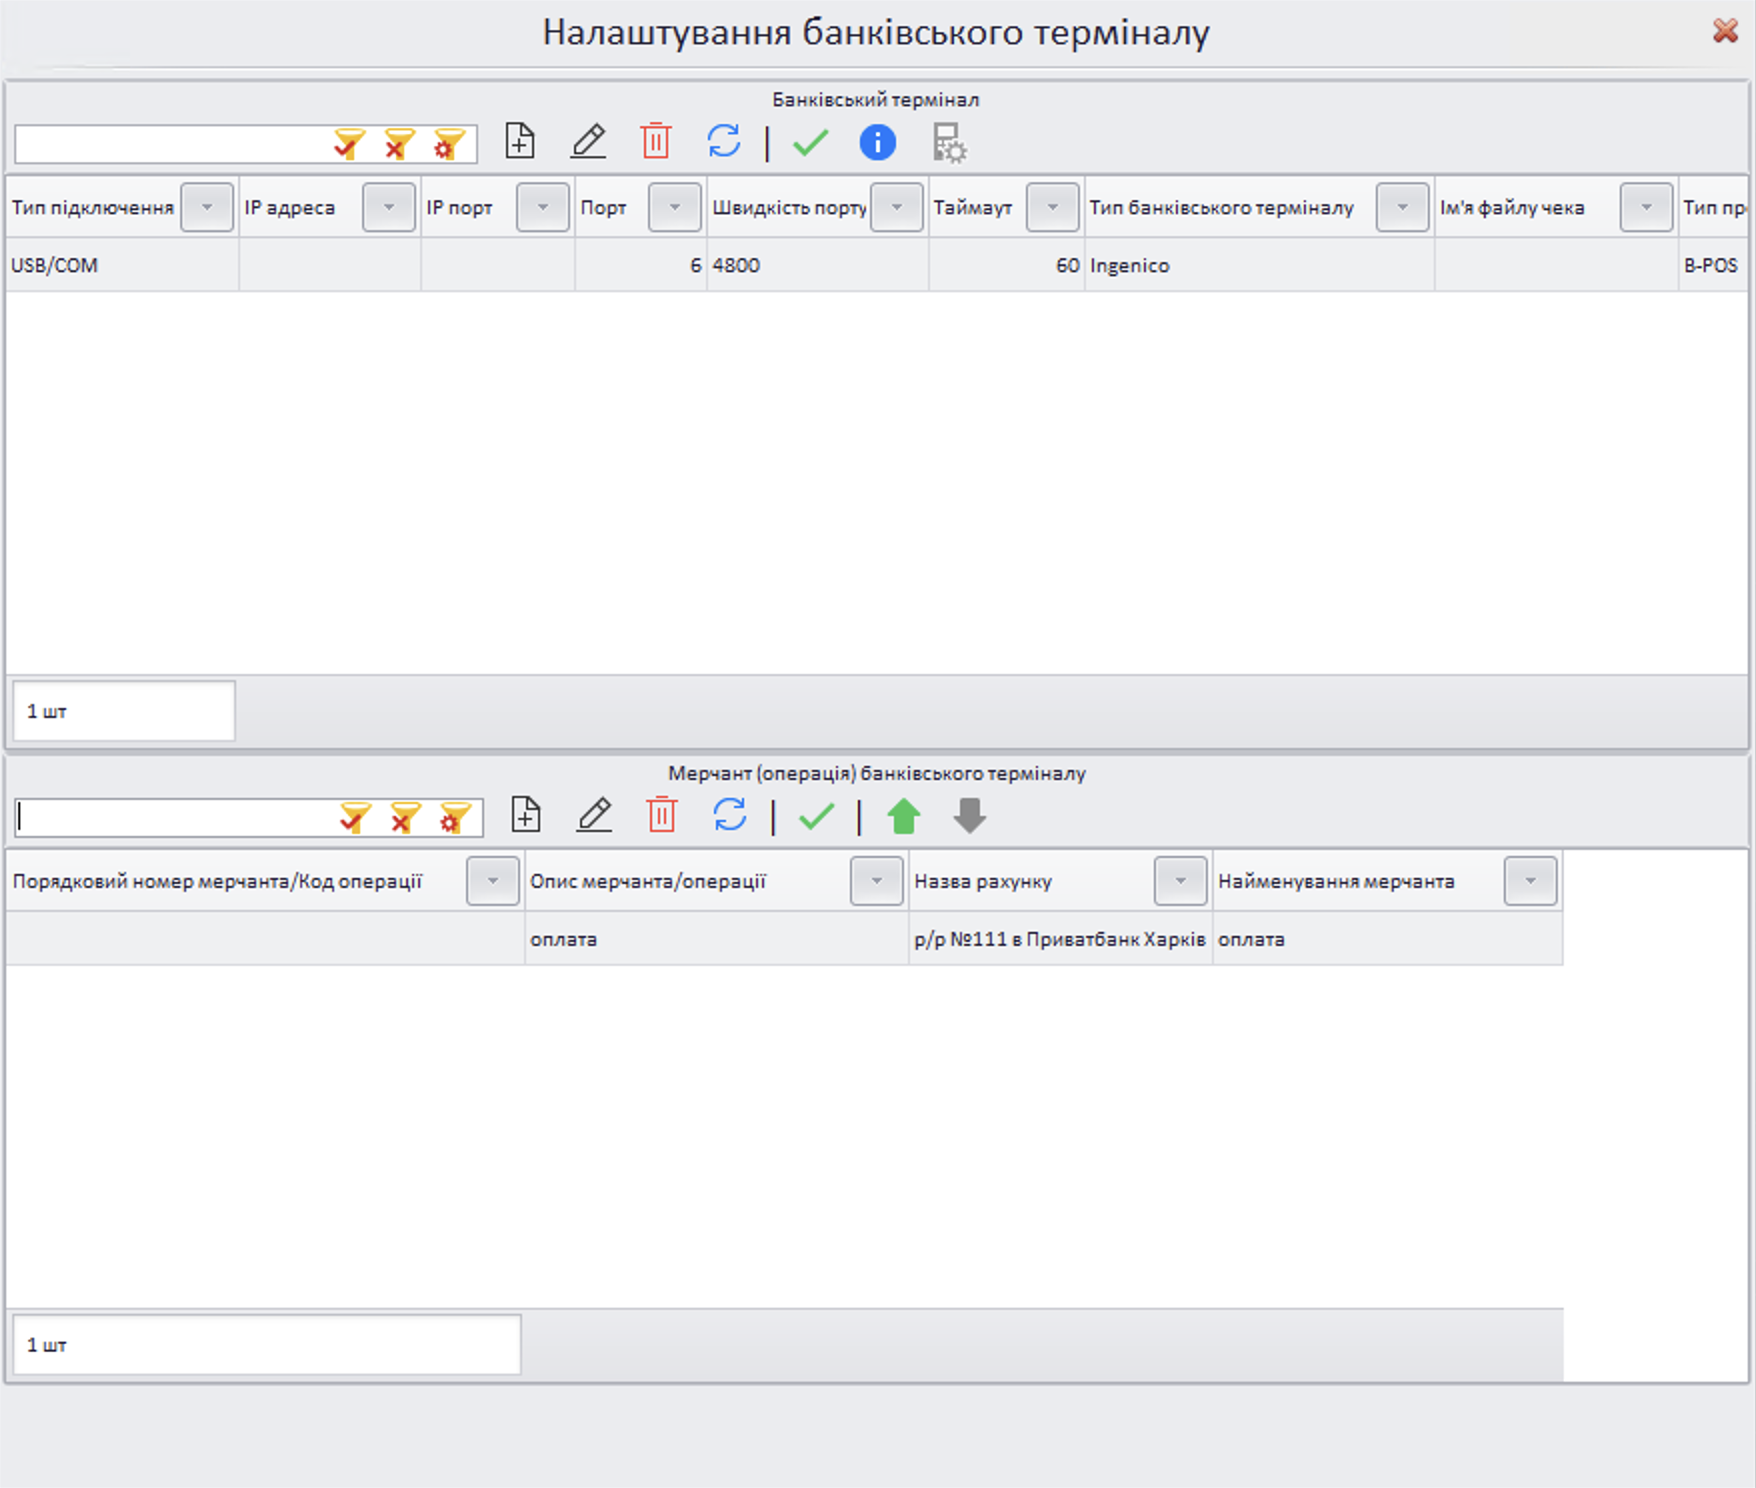Apply filter in bank terminal search box
Image resolution: width=1756 pixels, height=1488 pixels.
349,145
